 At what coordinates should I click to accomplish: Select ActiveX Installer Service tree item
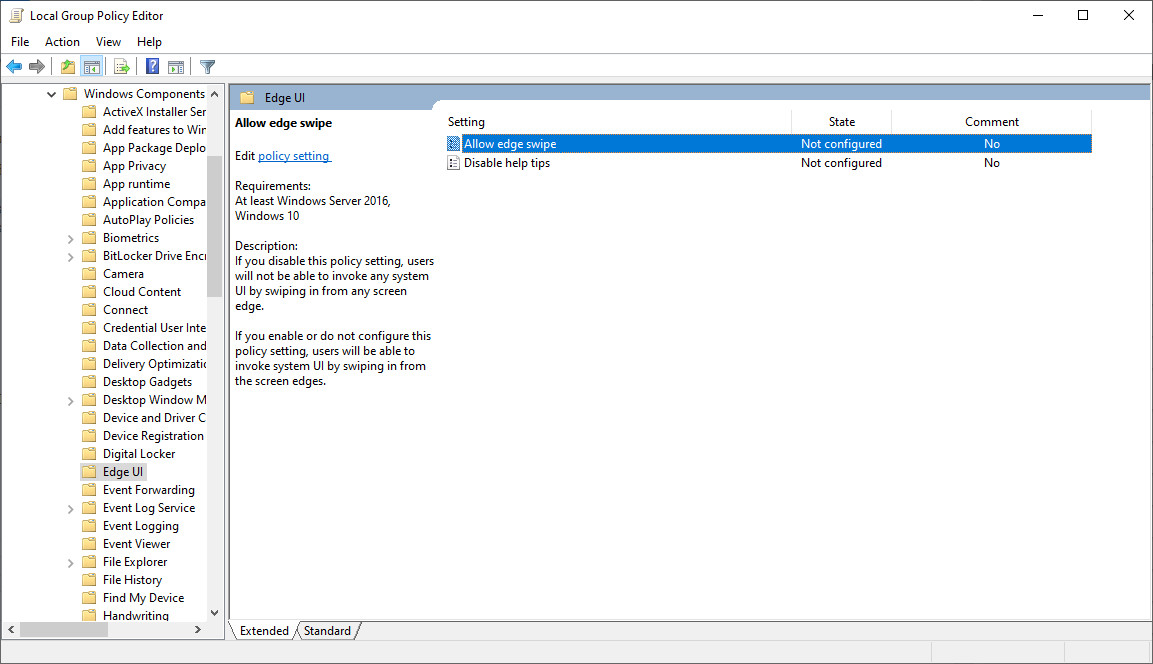click(154, 112)
